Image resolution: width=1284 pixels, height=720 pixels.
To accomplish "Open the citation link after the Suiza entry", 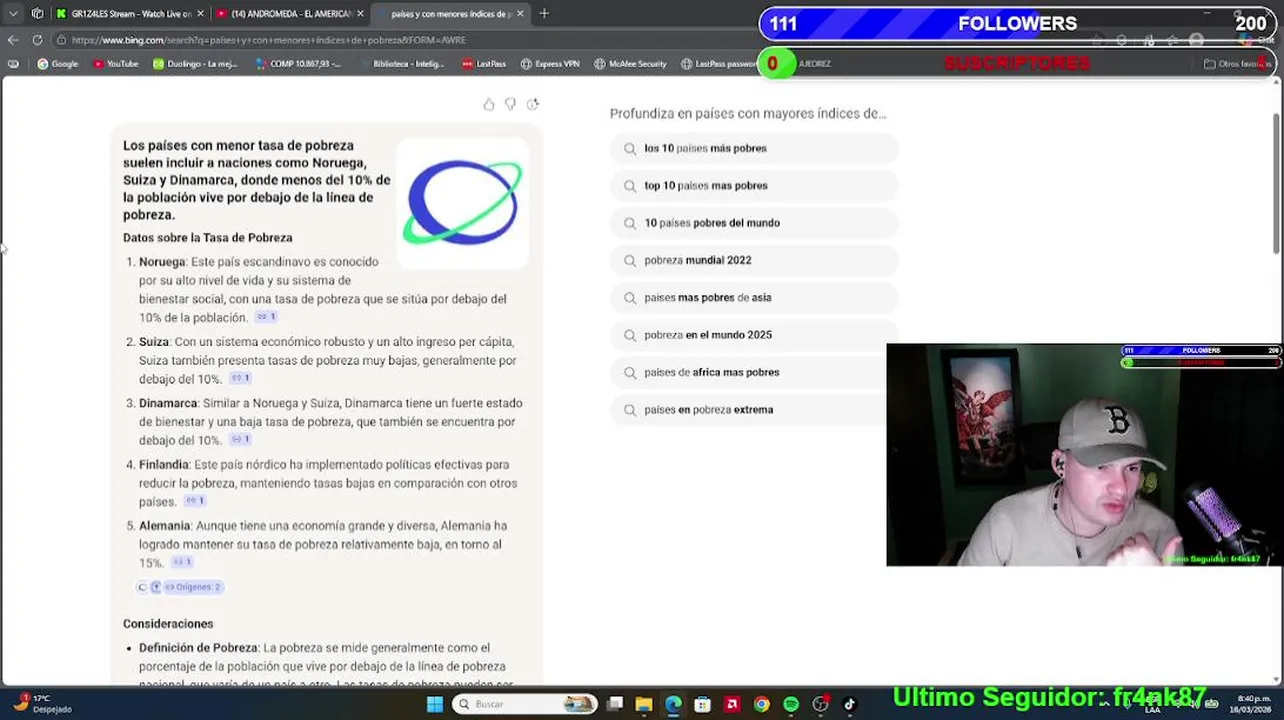I will tap(240, 379).
